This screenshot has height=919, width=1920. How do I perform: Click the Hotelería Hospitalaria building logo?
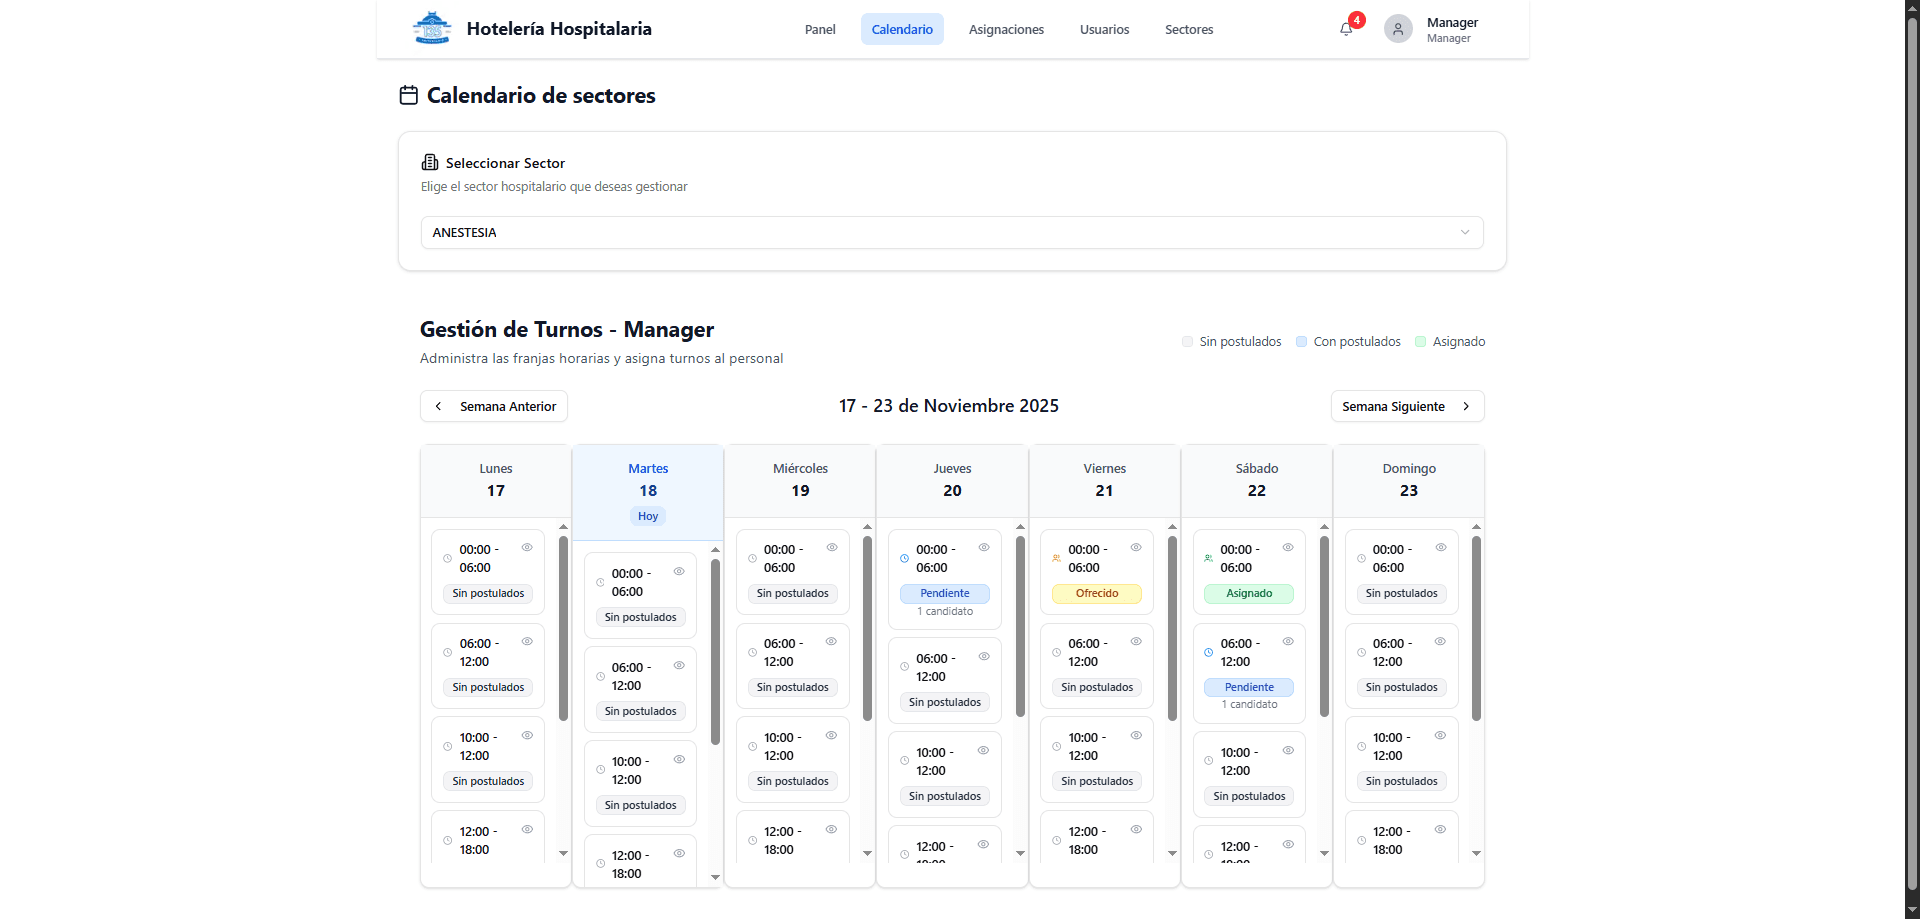click(x=431, y=28)
